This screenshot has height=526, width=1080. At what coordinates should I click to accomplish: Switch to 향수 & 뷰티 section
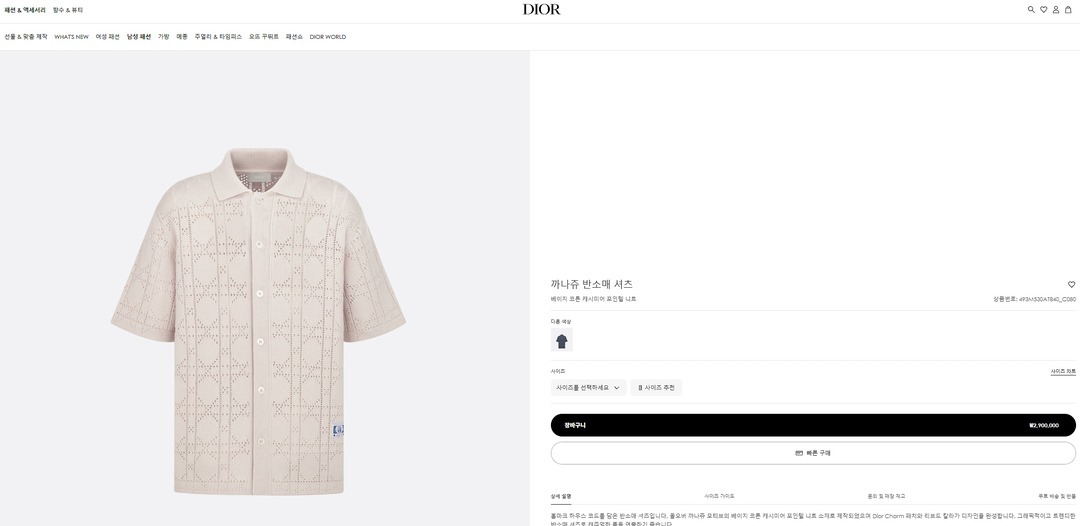tap(68, 10)
